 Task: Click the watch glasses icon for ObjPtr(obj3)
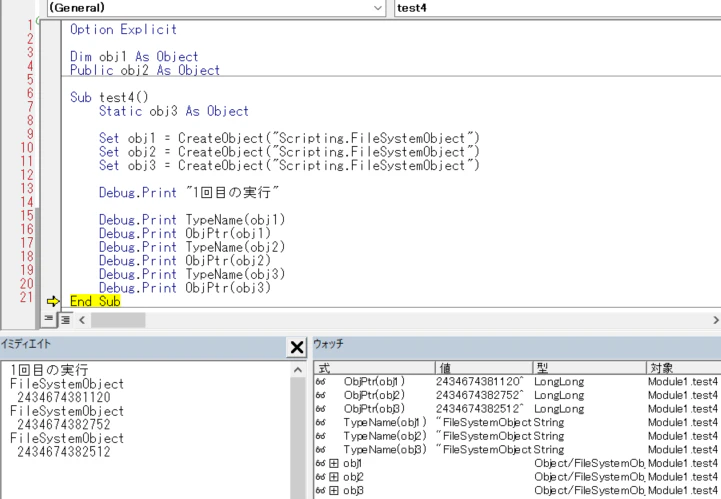point(320,409)
